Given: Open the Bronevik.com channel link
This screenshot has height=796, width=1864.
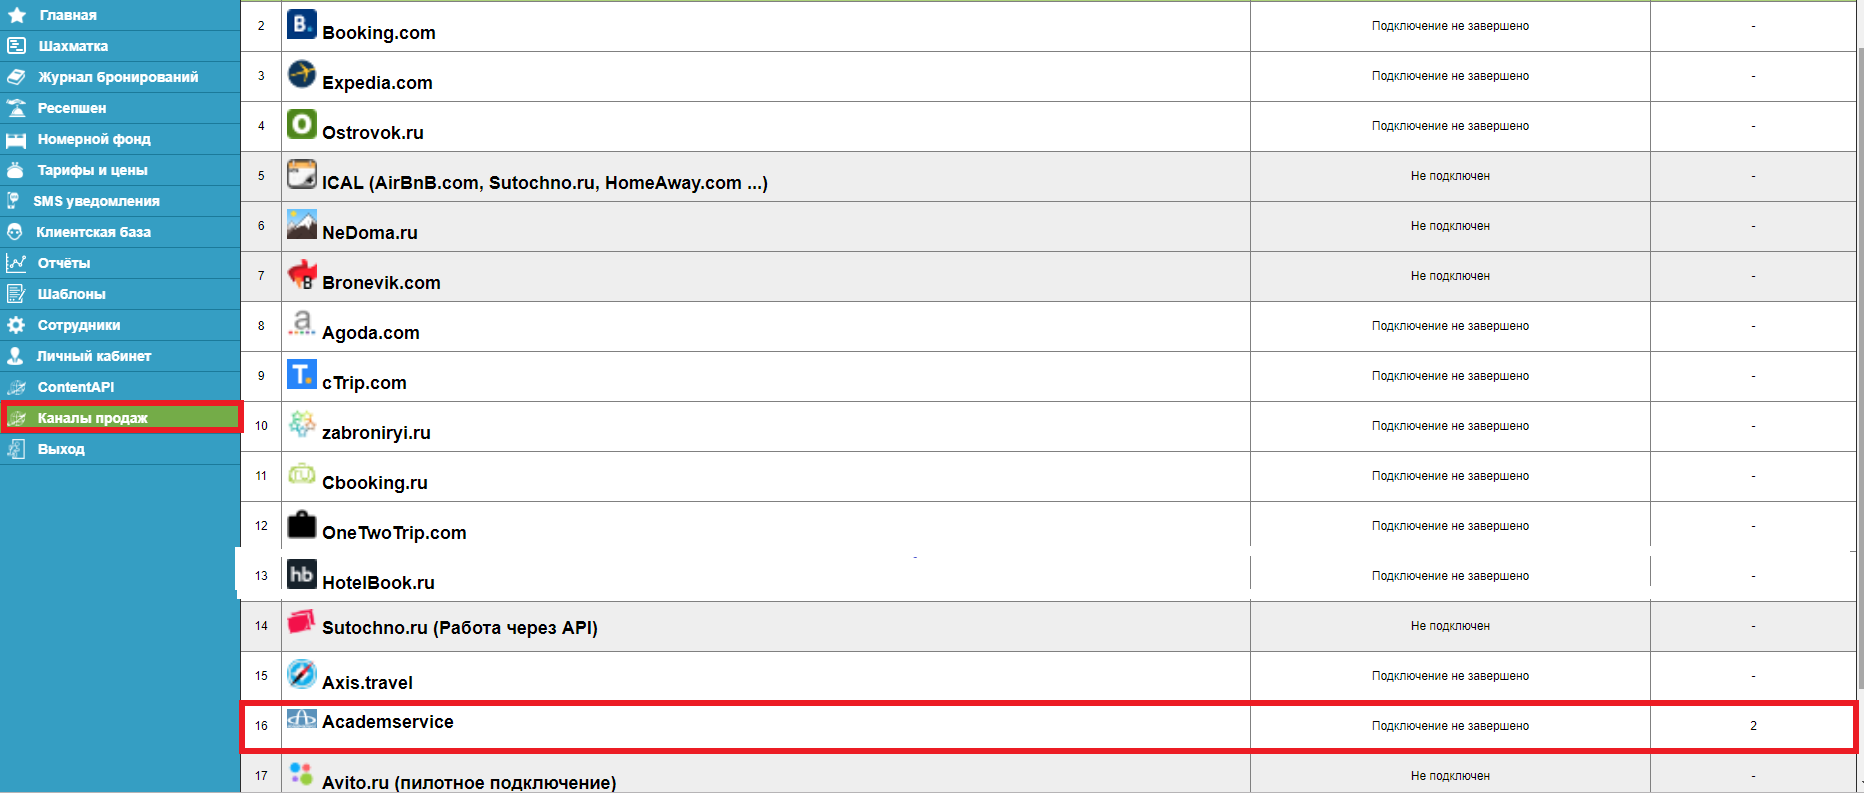Looking at the screenshot, I should click(381, 283).
